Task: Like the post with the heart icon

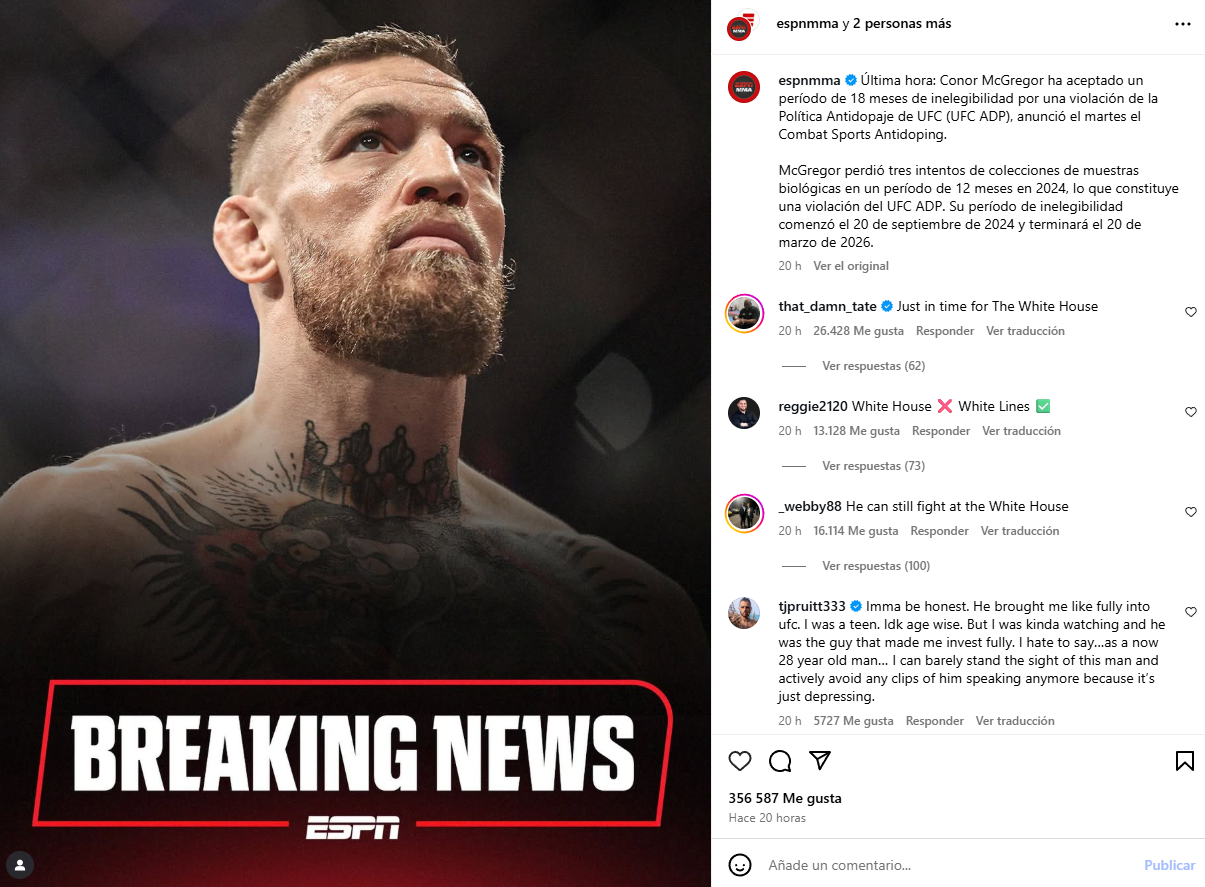Action: 740,761
